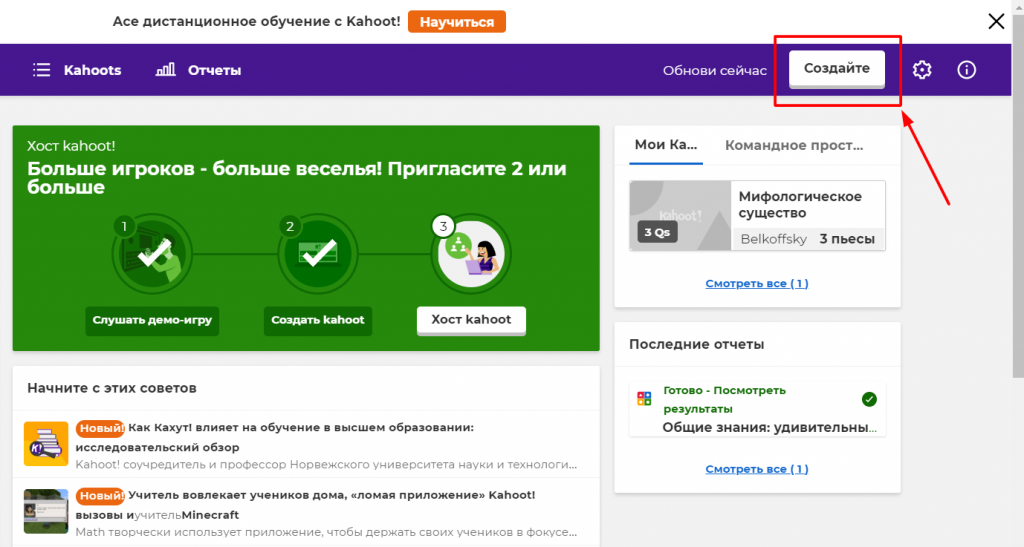The image size is (1024, 547).
Task: Click Belkoffsky author name
Action: (x=774, y=239)
